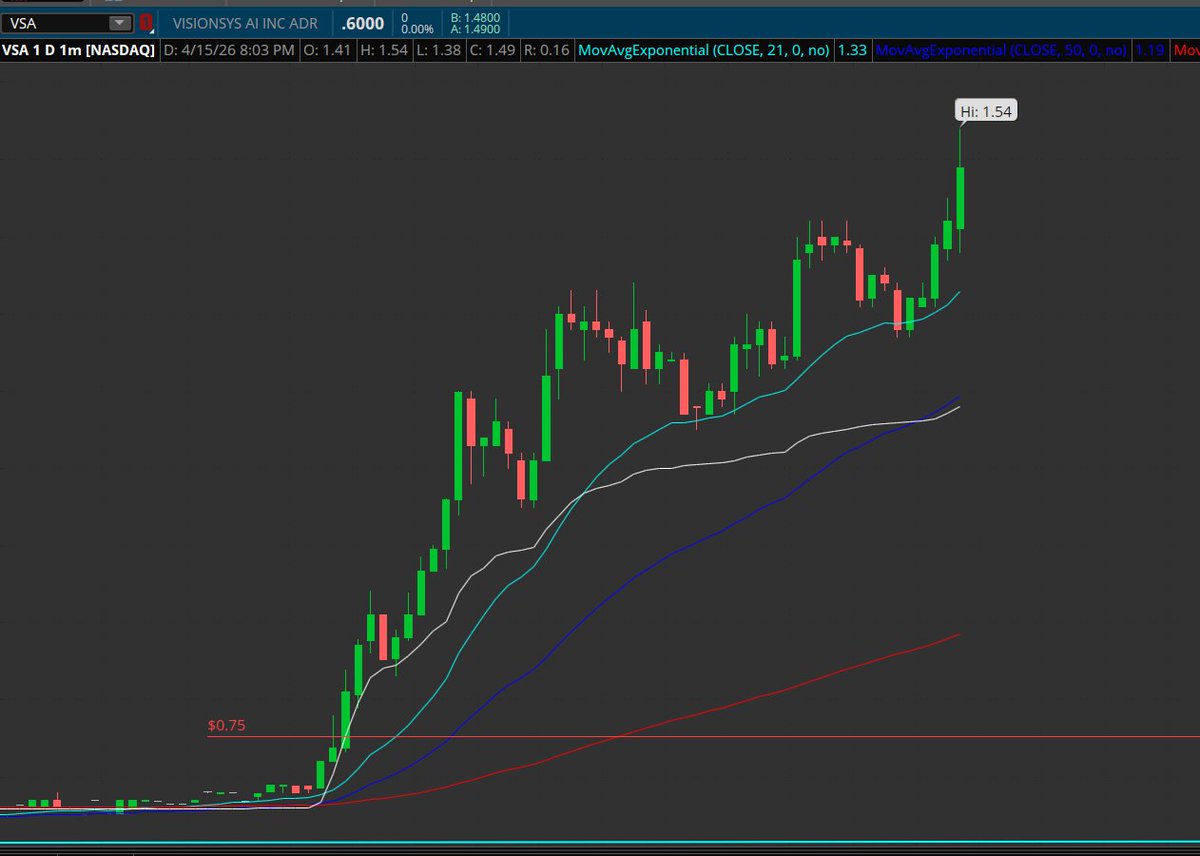The height and width of the screenshot is (856, 1200).
Task: Click the Hi: 1.54 price bubble
Action: tap(986, 111)
